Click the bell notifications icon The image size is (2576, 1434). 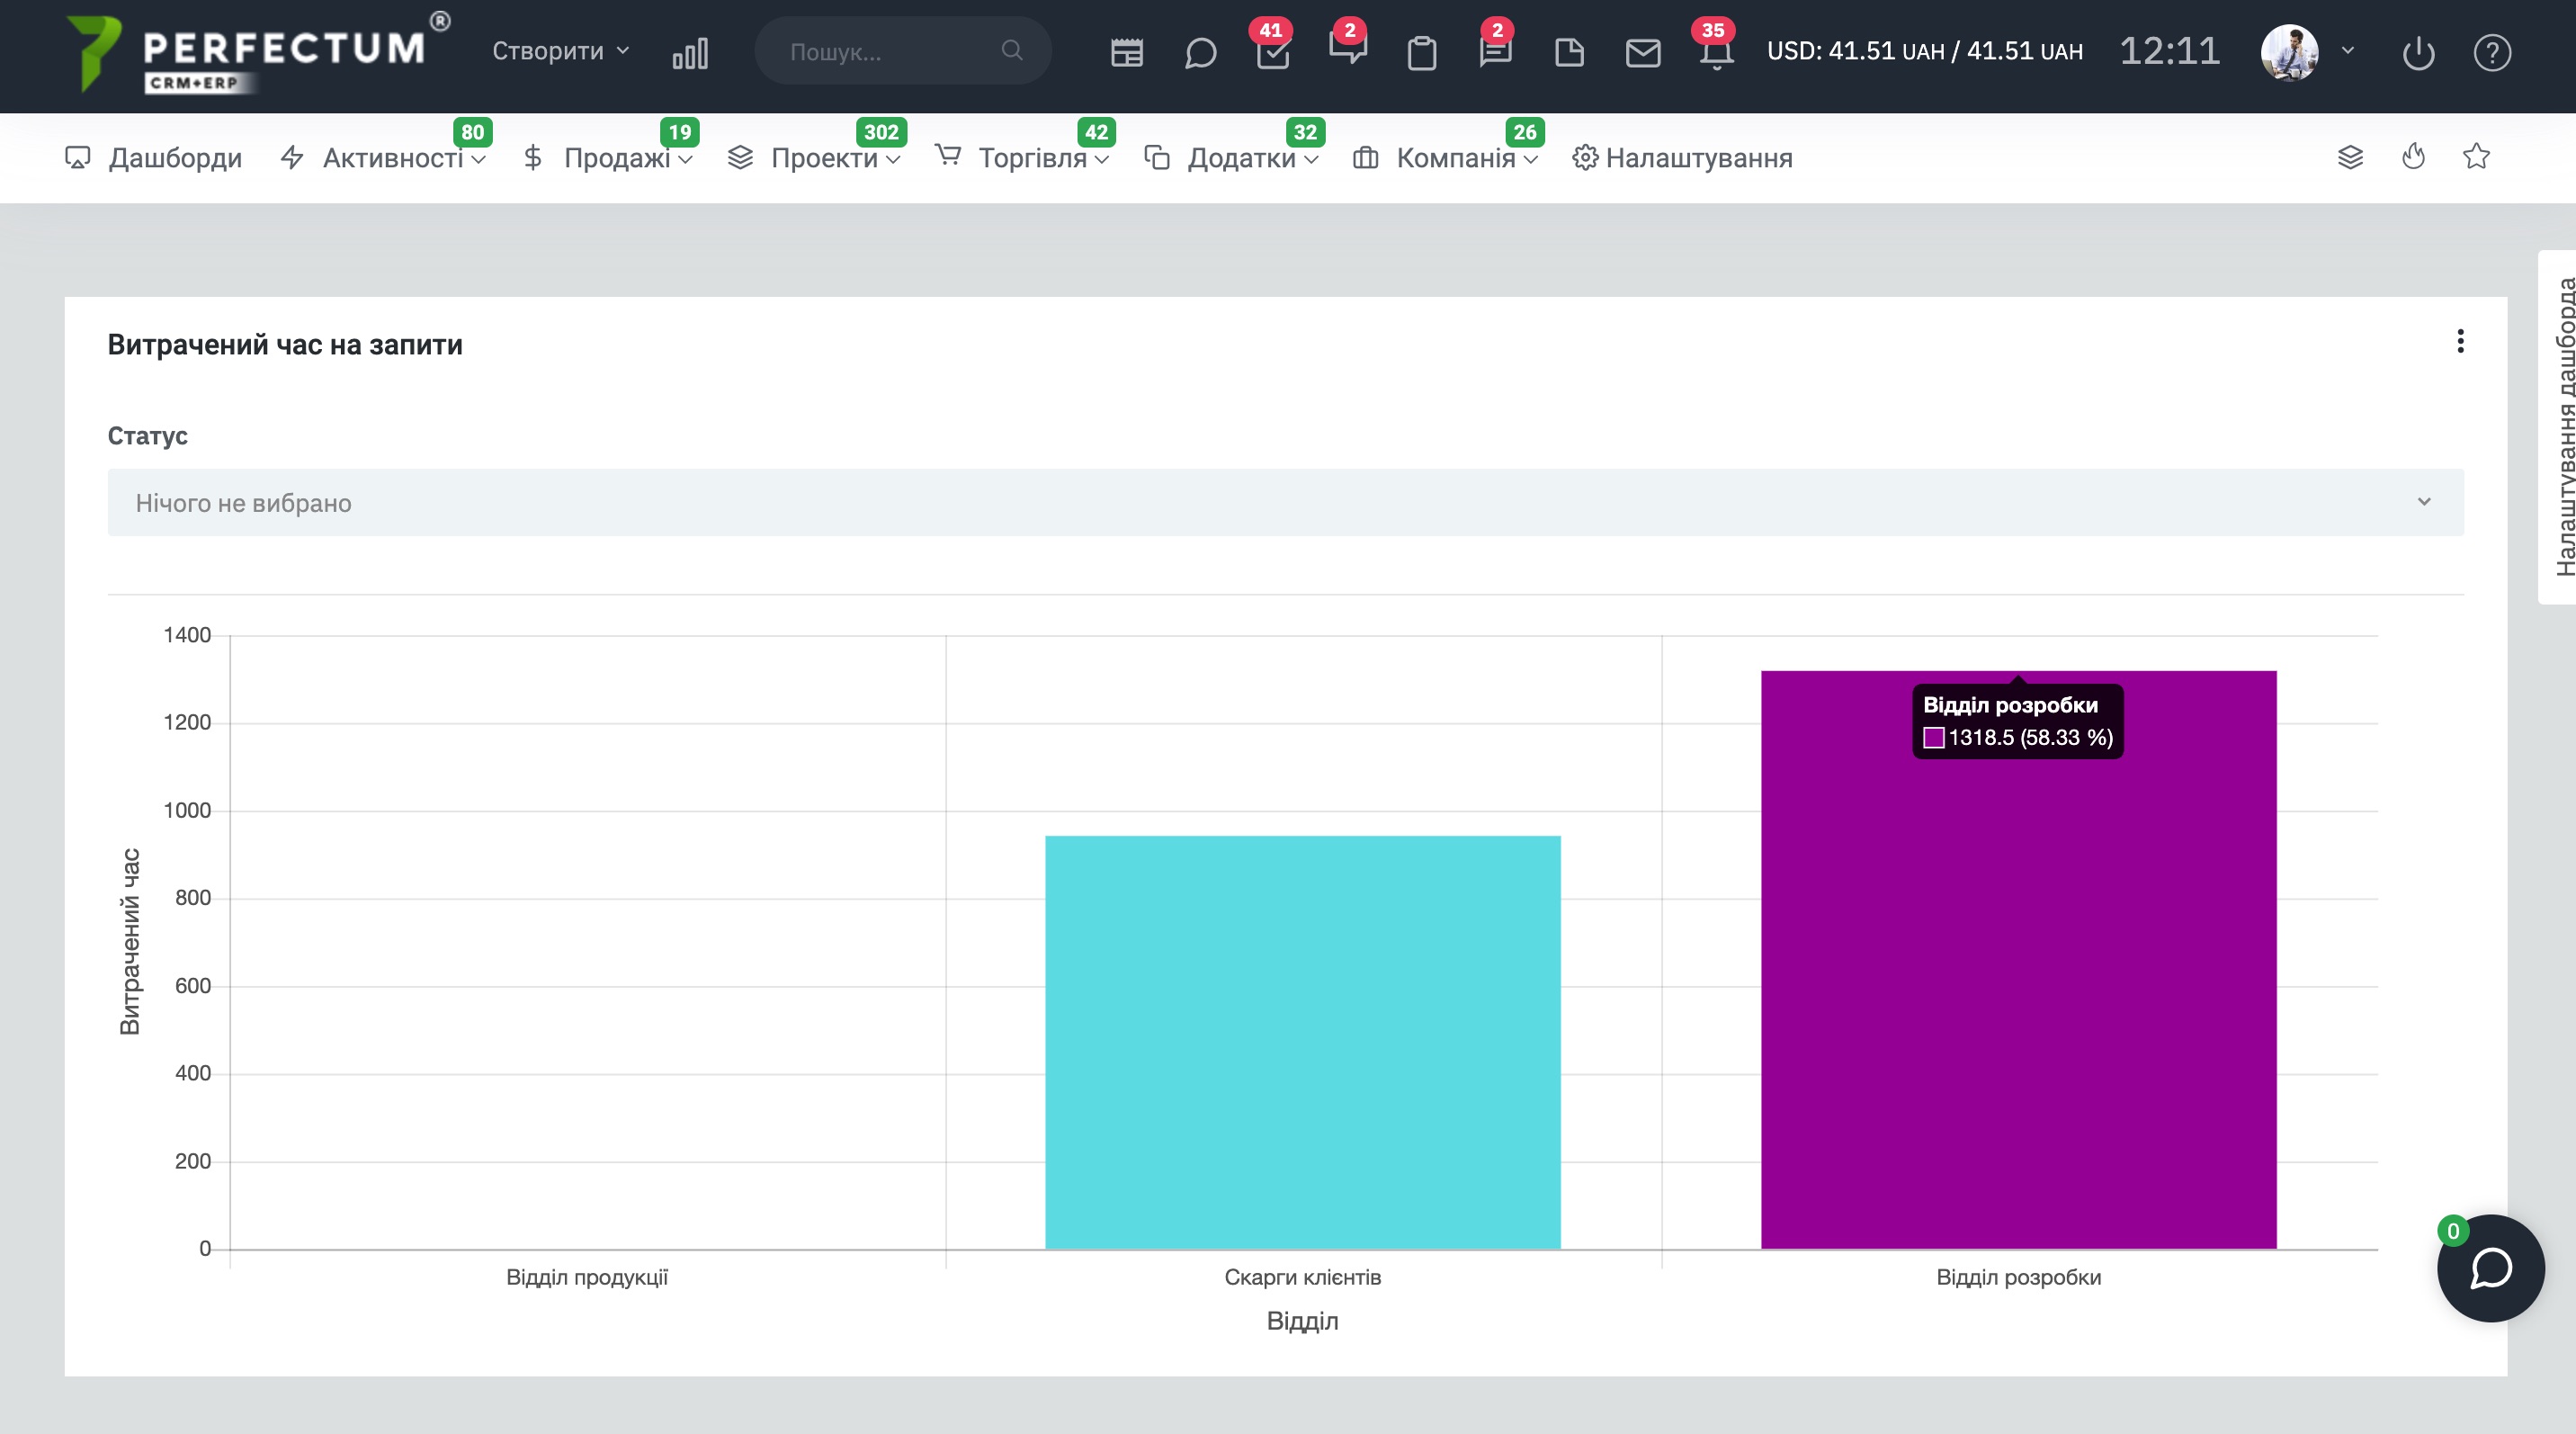click(1716, 52)
